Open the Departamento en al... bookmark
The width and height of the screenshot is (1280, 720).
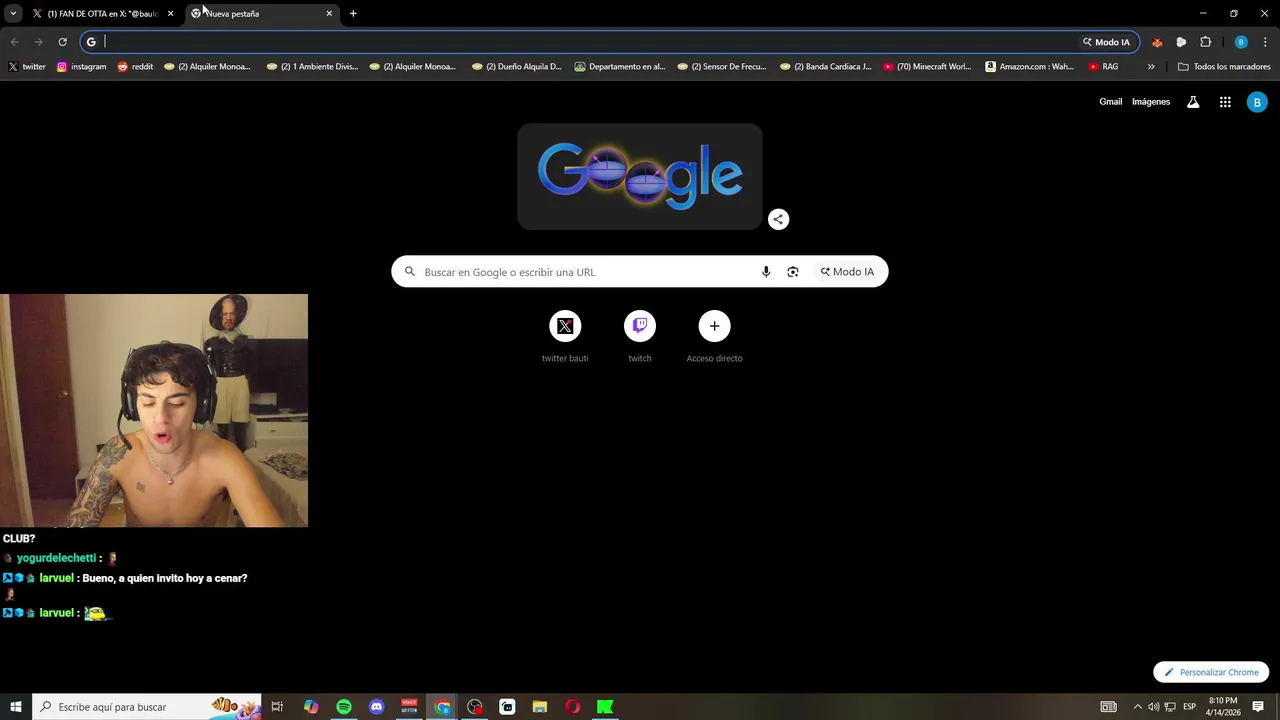click(620, 67)
